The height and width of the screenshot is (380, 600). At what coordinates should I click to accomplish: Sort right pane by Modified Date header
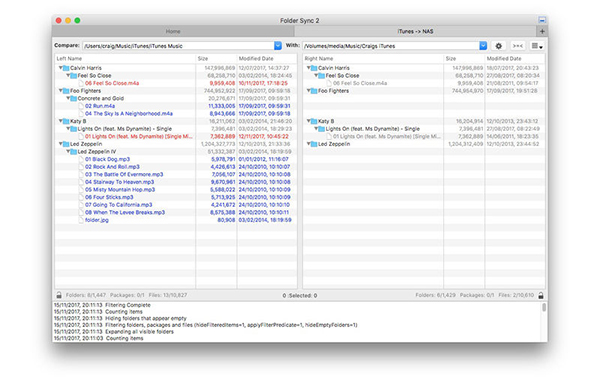pos(515,59)
